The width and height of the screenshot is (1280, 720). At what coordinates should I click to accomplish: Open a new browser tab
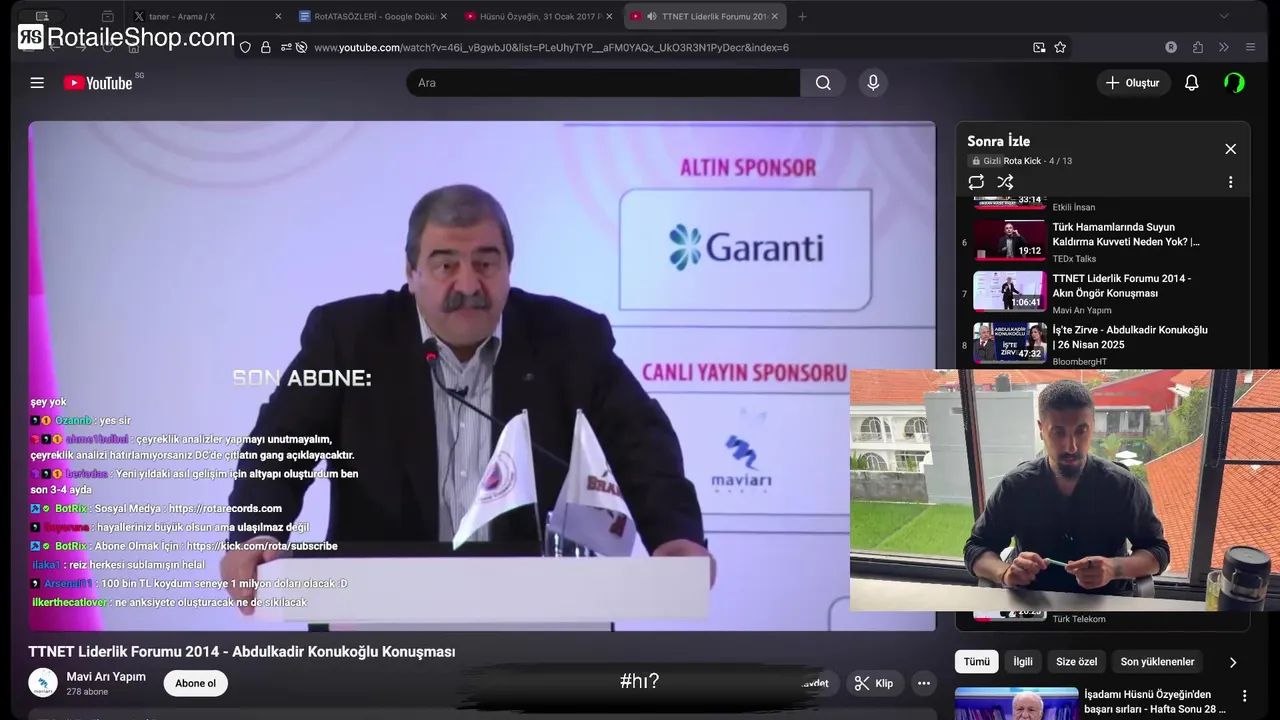tap(802, 16)
